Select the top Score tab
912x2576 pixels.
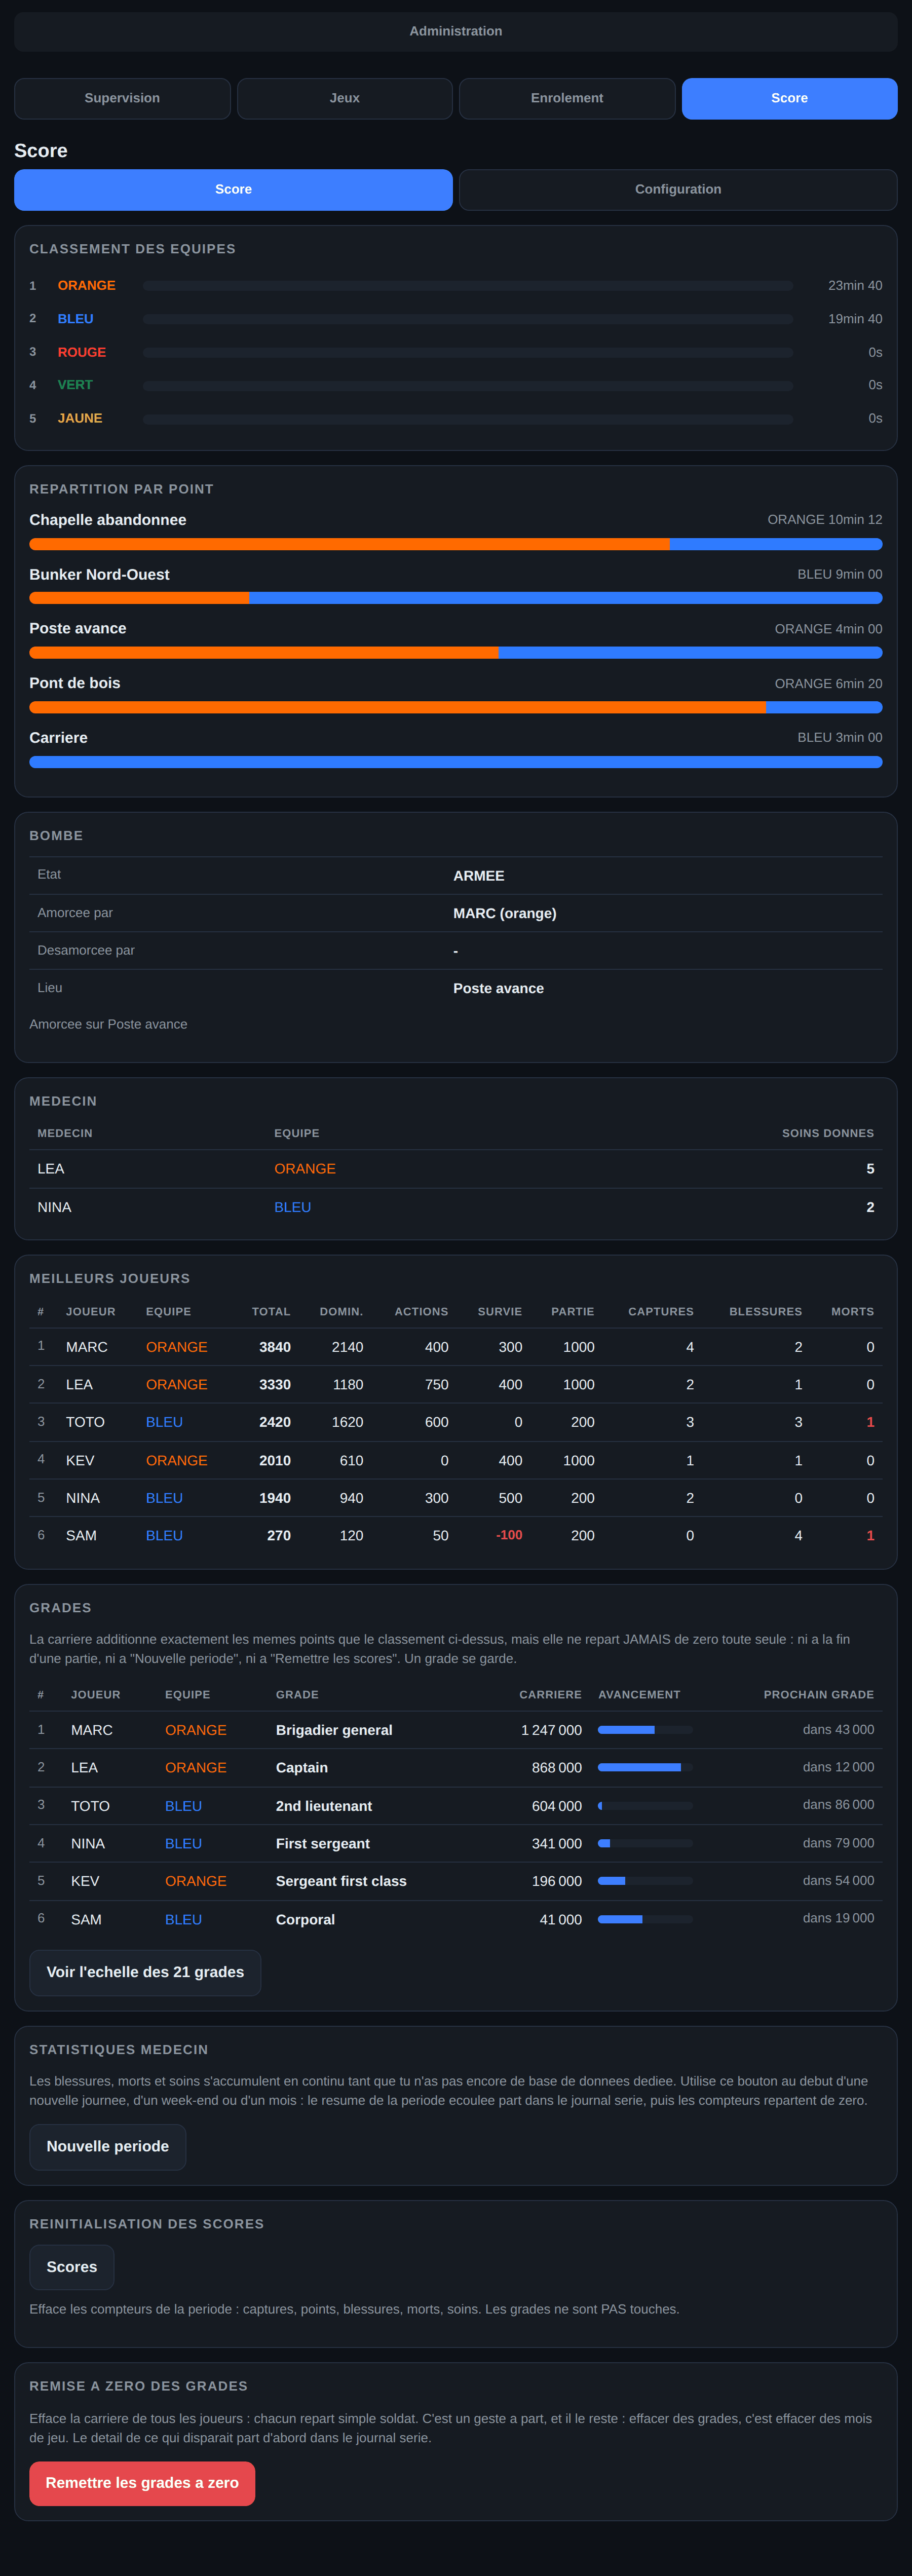(789, 98)
